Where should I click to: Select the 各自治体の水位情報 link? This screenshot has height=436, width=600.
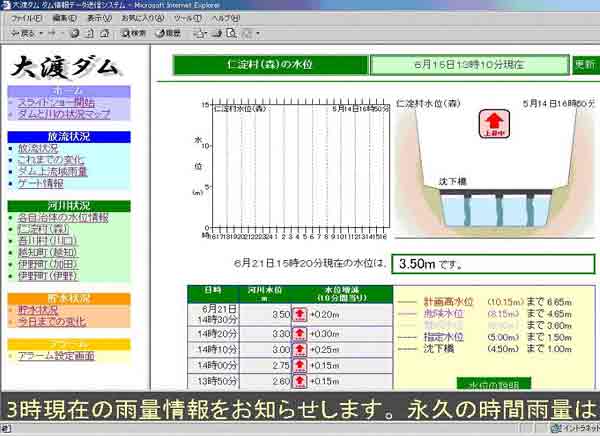63,217
